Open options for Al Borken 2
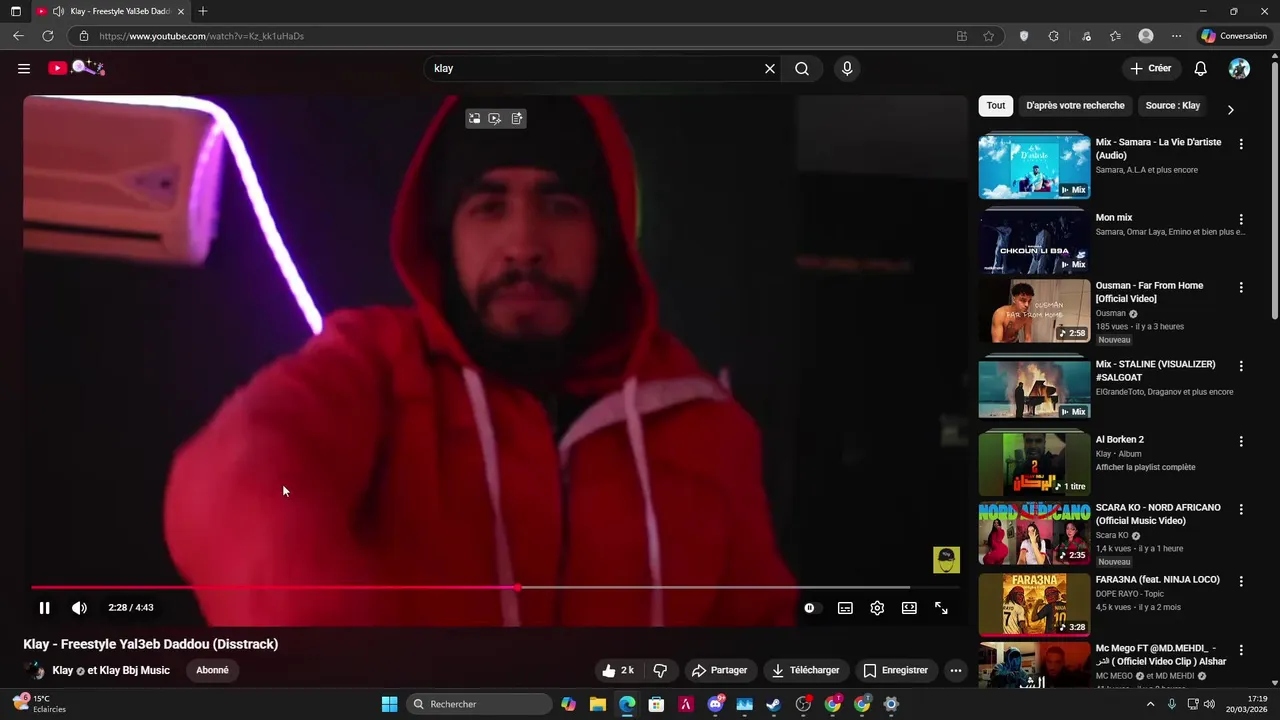Image resolution: width=1280 pixels, height=720 pixels. pyautogui.click(x=1241, y=441)
